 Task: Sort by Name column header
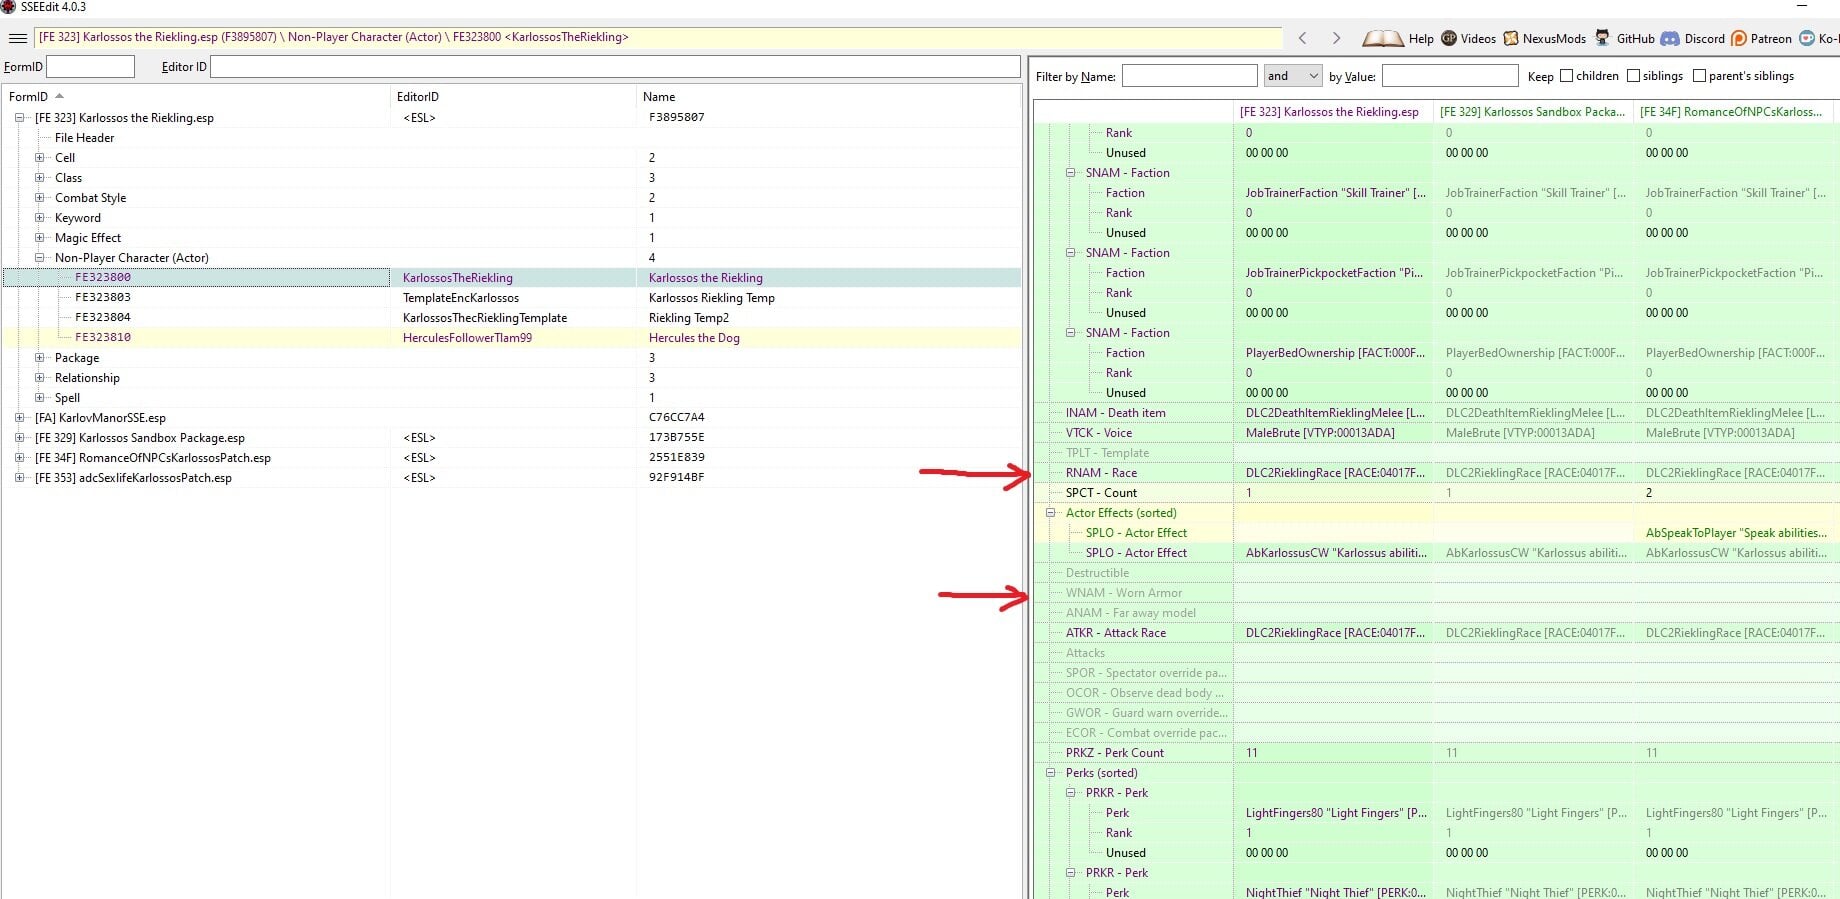click(829, 97)
